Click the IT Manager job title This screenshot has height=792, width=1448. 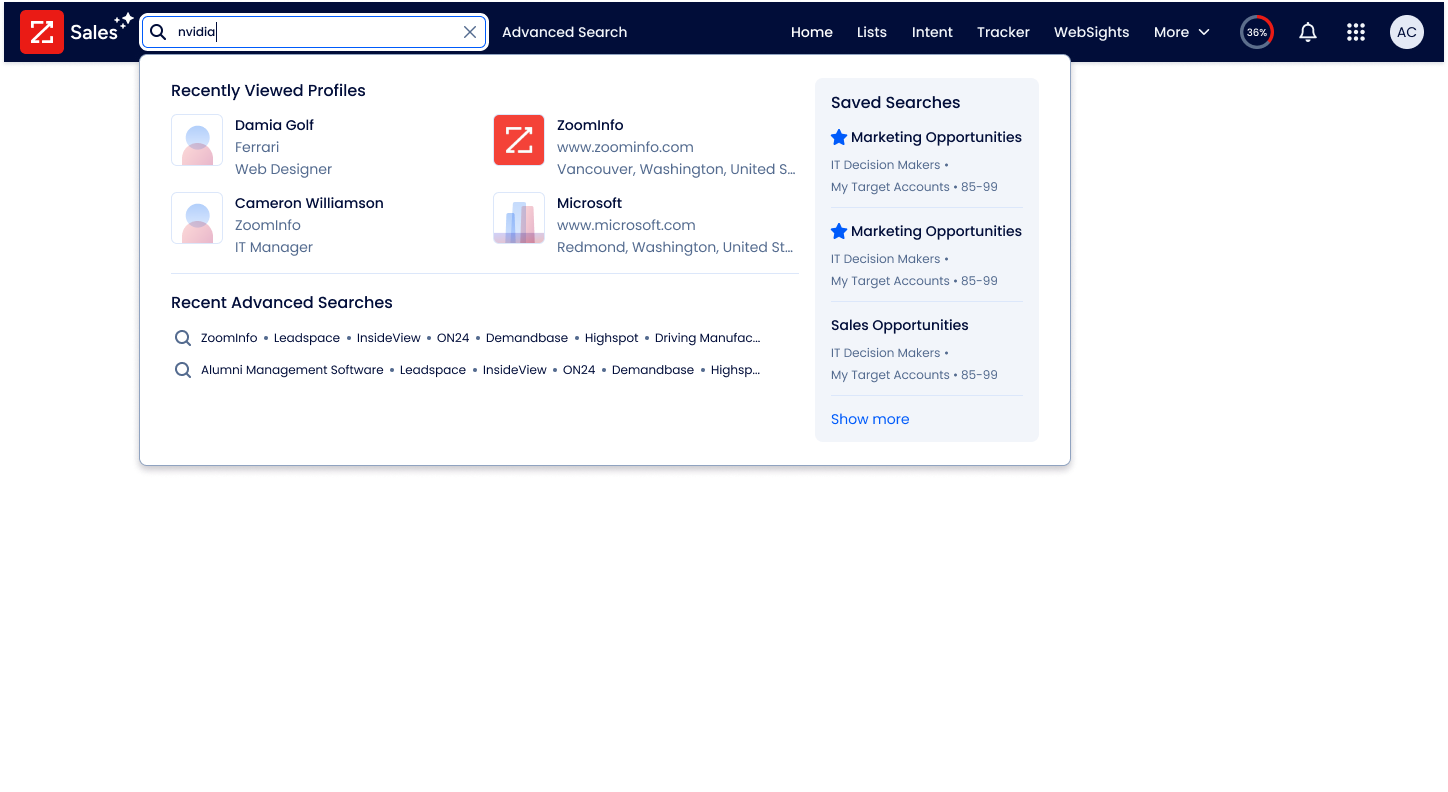pyautogui.click(x=274, y=247)
